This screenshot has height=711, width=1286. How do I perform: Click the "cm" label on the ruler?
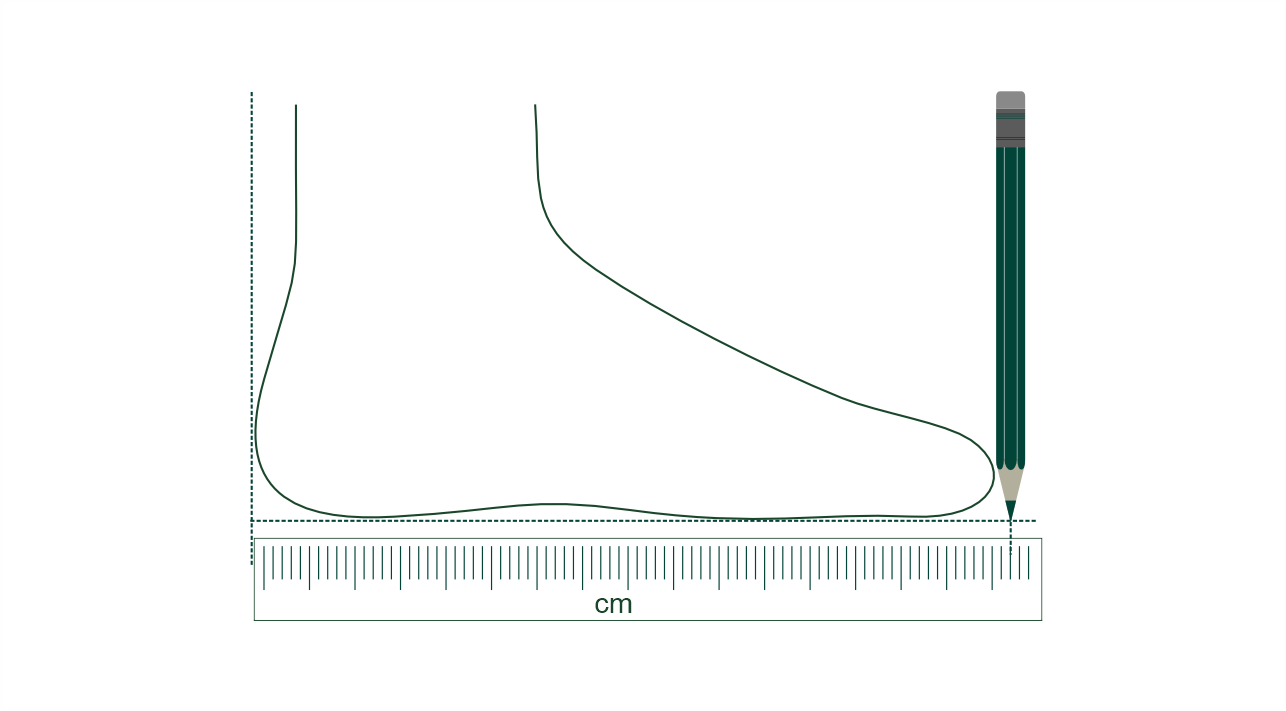pyautogui.click(x=613, y=605)
